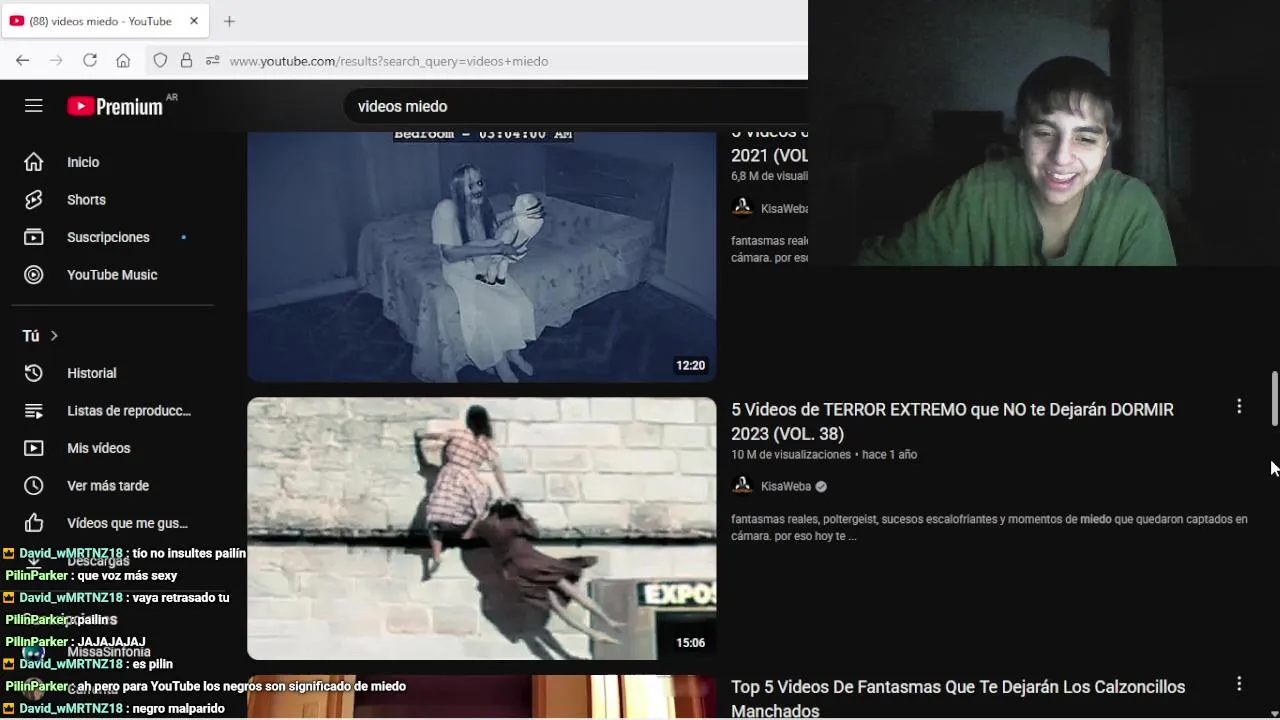Image resolution: width=1280 pixels, height=720 pixels.
Task: Click the YouTube Premium logo
Action: 115,106
